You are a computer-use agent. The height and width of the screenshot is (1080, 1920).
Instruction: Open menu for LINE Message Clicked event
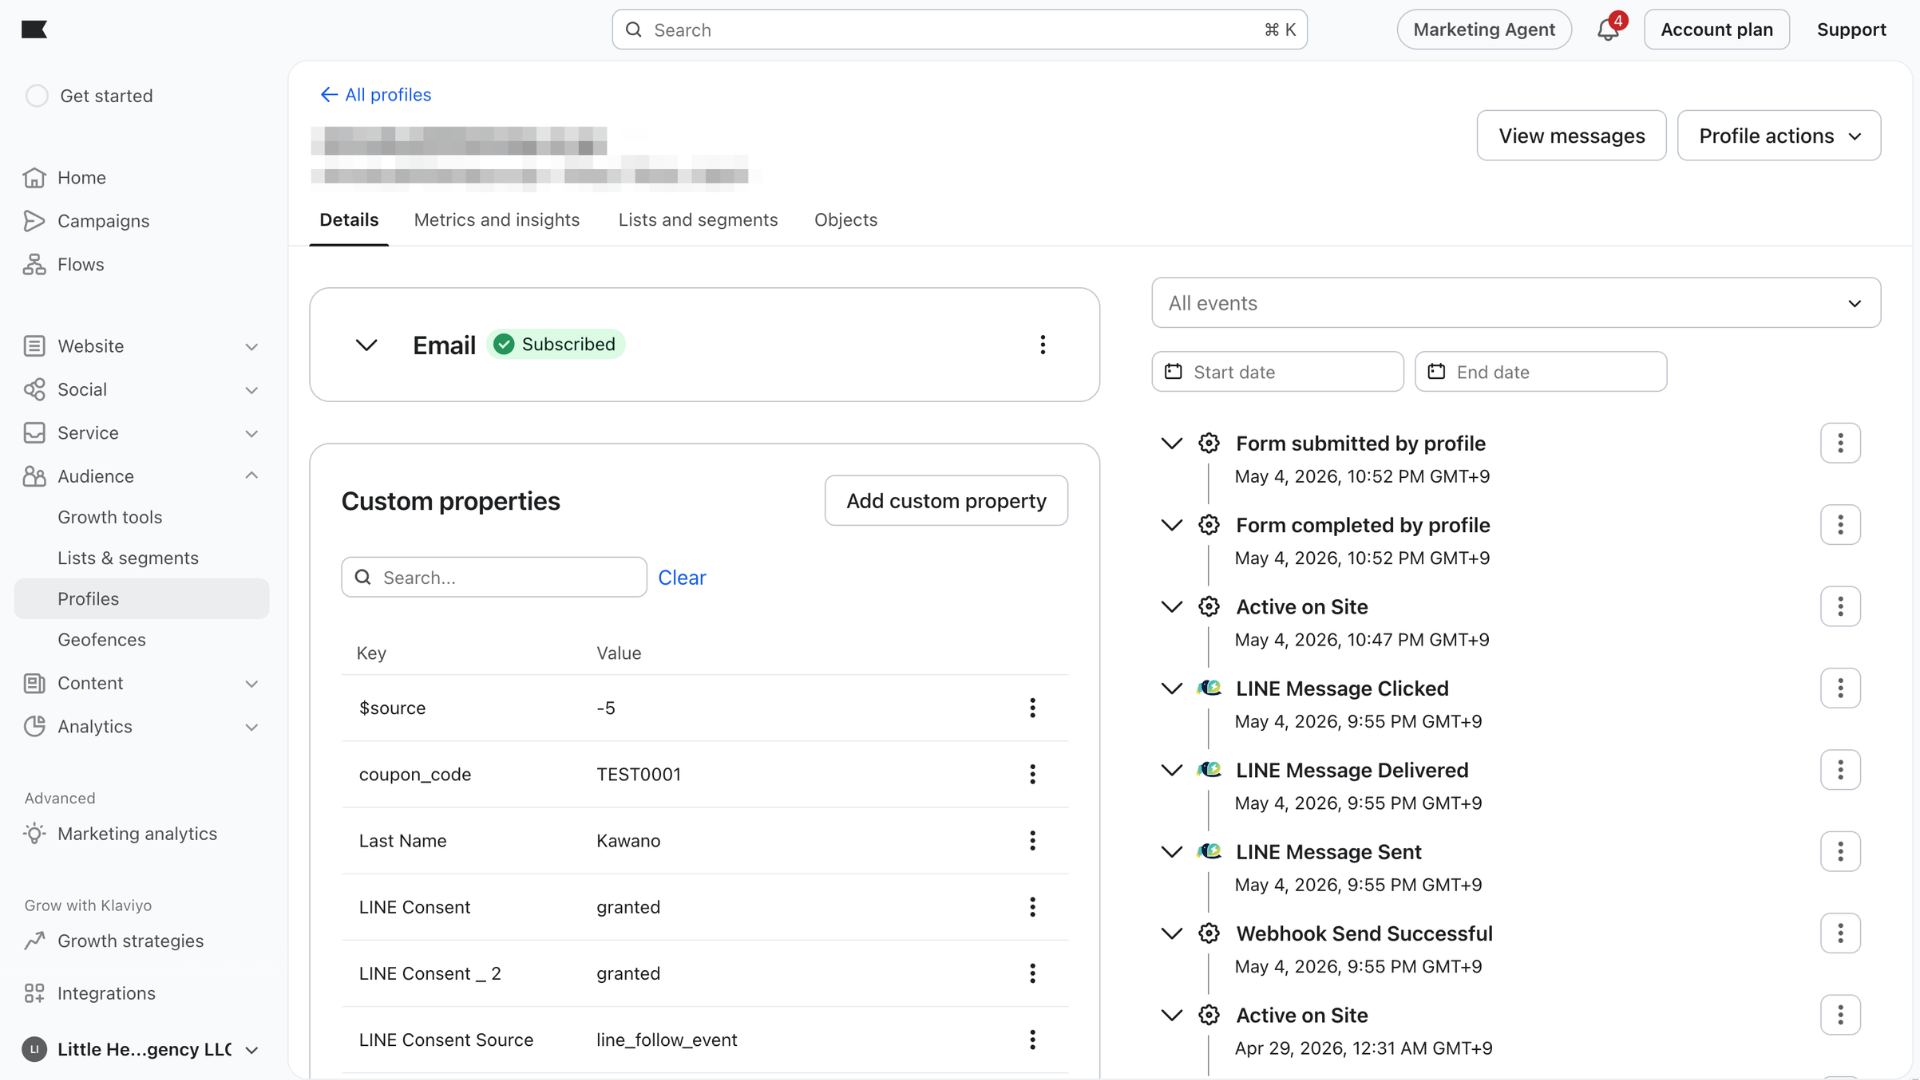coord(1840,688)
